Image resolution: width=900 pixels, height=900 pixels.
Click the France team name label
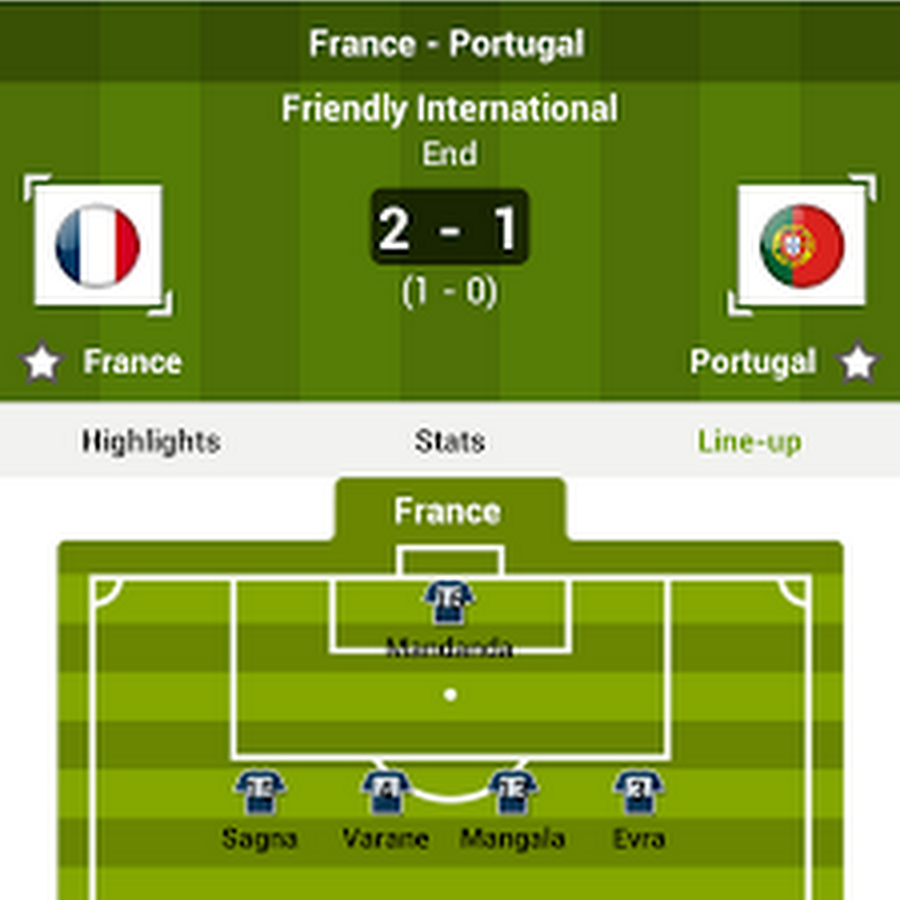point(132,362)
